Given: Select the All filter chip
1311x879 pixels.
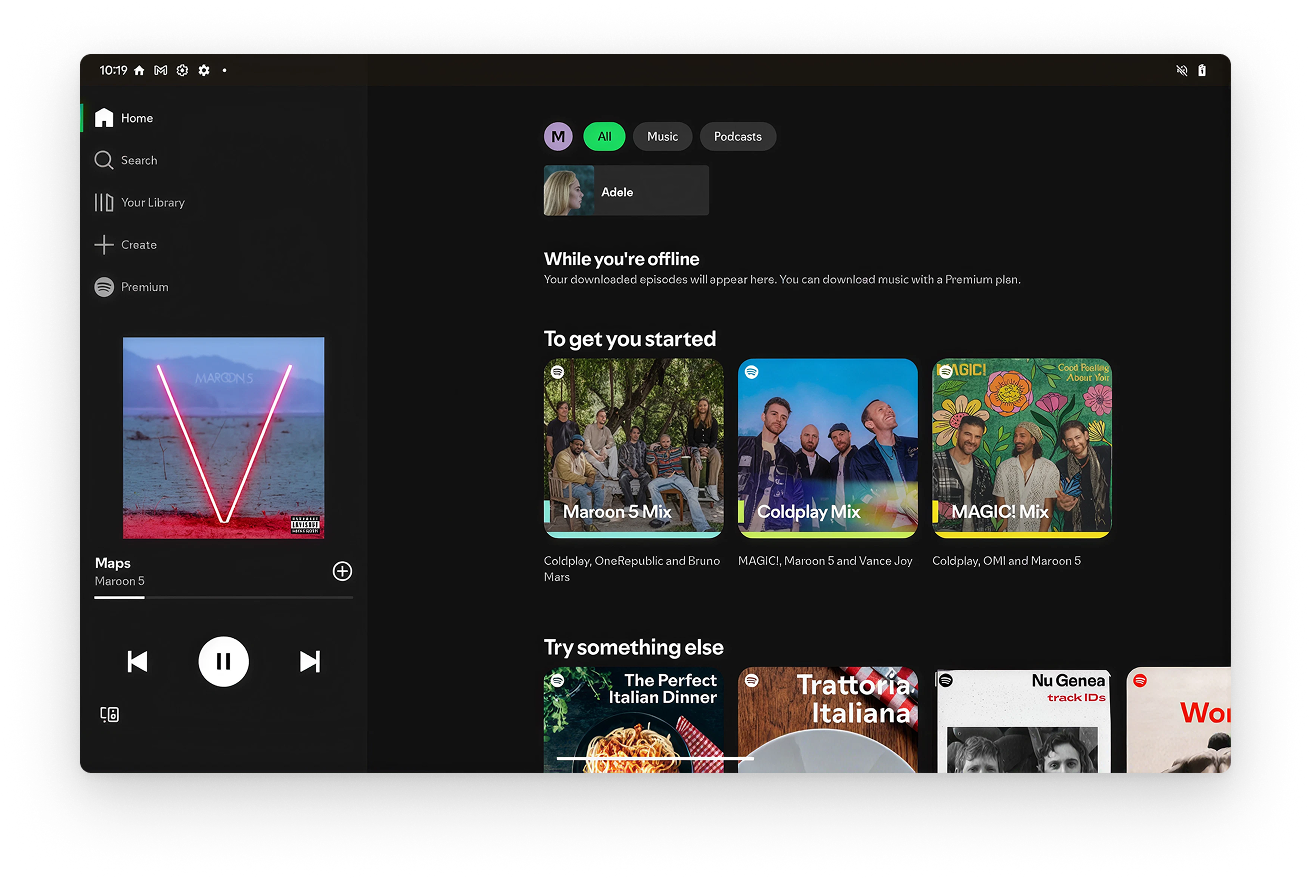Looking at the screenshot, I should tap(605, 136).
